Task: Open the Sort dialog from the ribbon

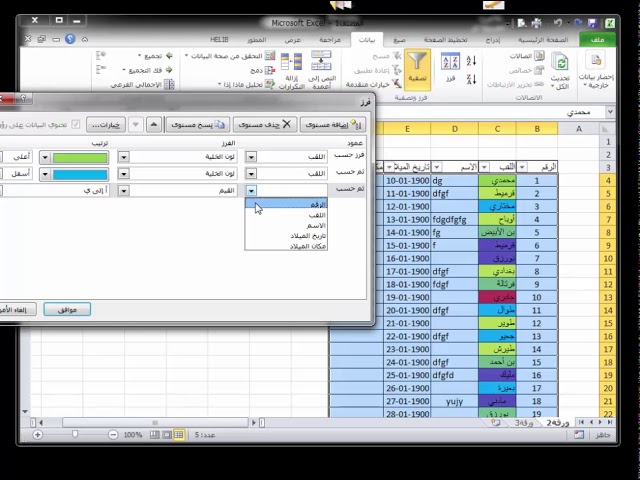Action: [x=450, y=68]
